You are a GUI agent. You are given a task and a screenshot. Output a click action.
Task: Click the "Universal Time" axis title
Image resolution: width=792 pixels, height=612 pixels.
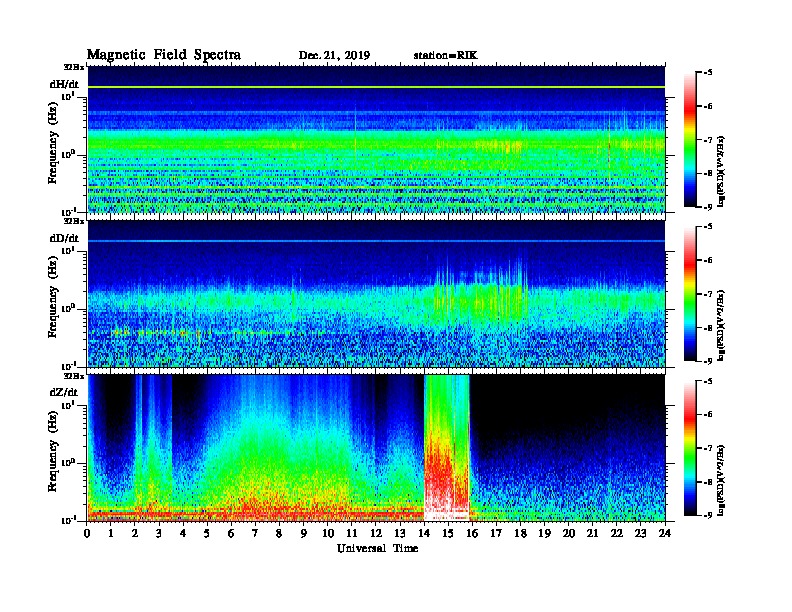point(377,548)
